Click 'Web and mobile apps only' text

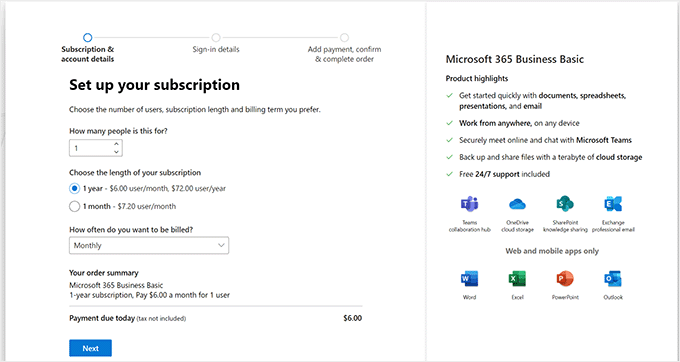[552, 251]
